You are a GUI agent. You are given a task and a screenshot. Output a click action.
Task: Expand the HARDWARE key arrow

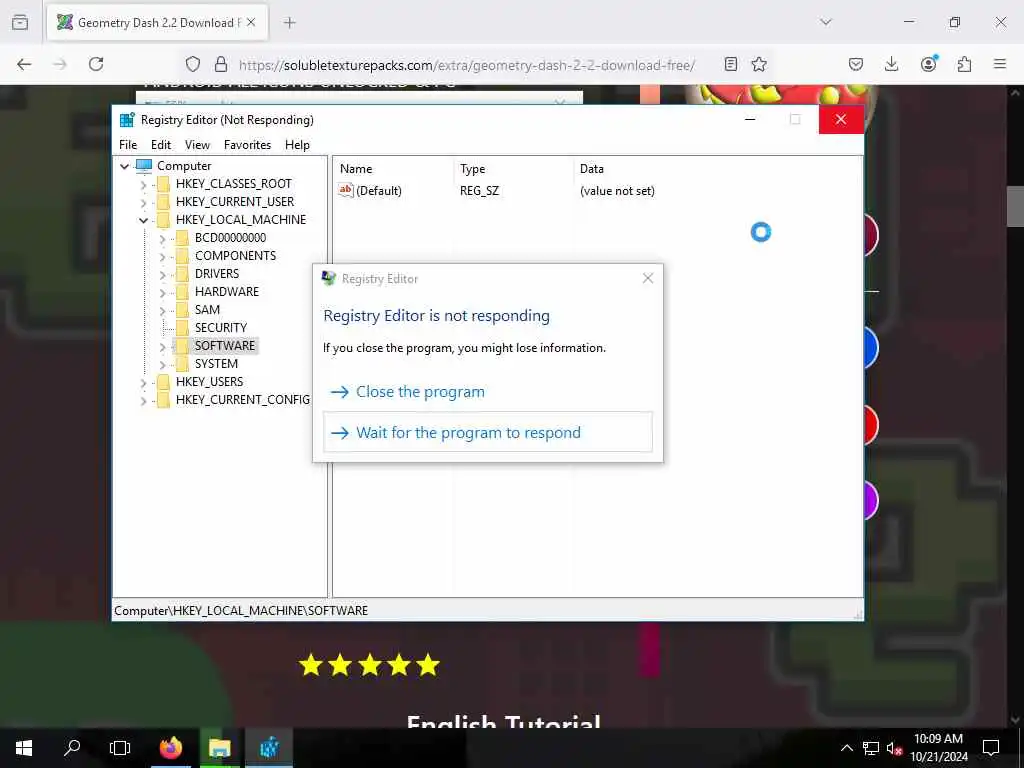click(x=163, y=293)
